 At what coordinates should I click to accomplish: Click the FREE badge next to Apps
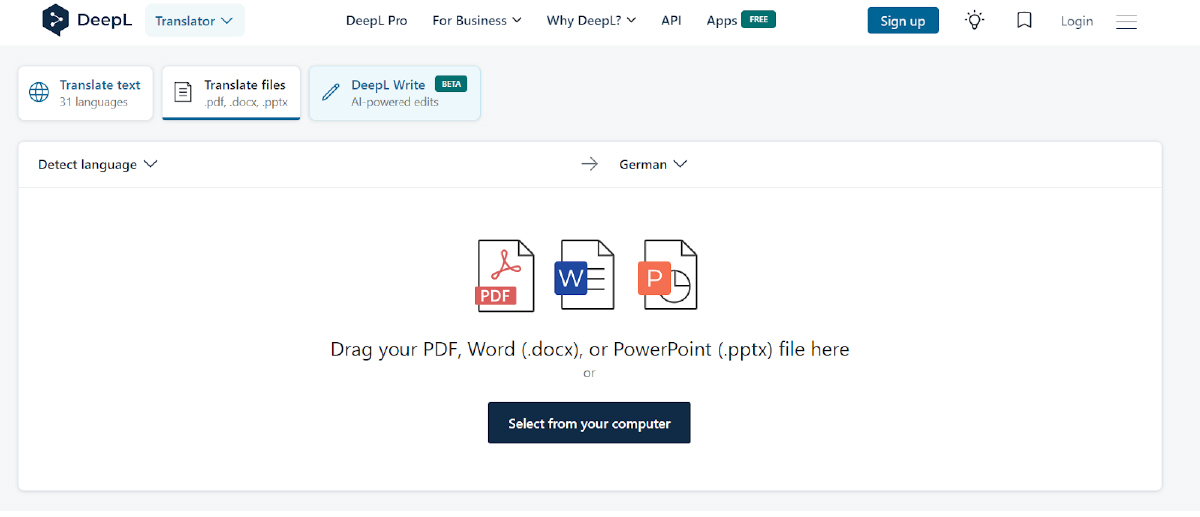758,19
